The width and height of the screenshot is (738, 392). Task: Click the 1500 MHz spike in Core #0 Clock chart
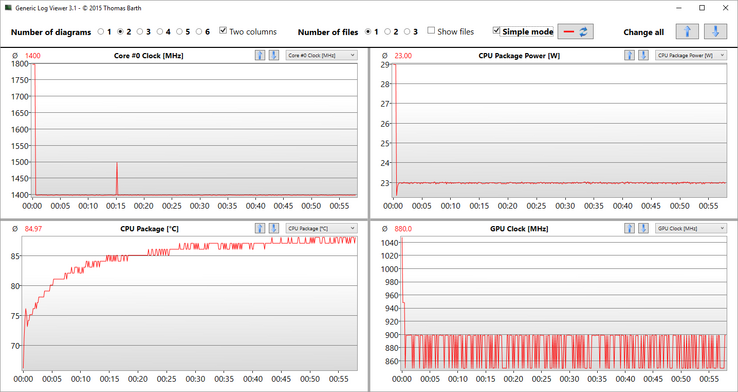click(117, 163)
